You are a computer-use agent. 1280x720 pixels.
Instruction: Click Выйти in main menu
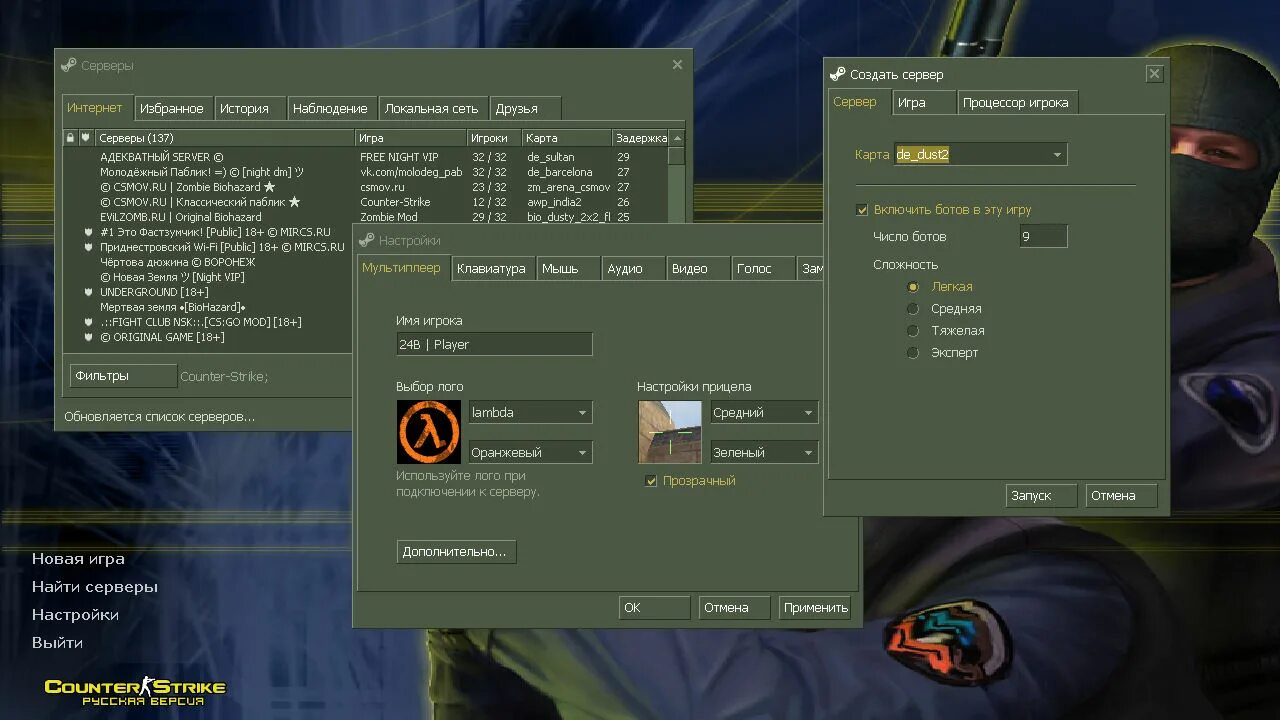click(57, 643)
